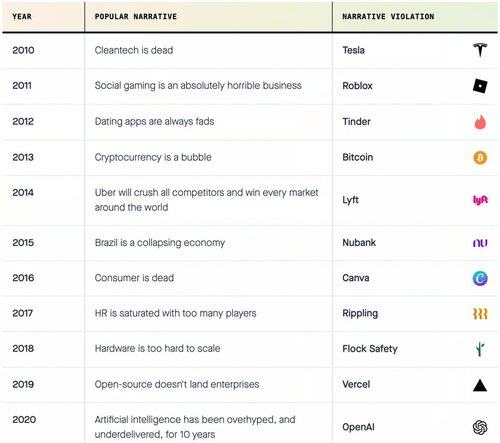Click the Rippling logo icon
This screenshot has width=500, height=443.
pyautogui.click(x=480, y=314)
